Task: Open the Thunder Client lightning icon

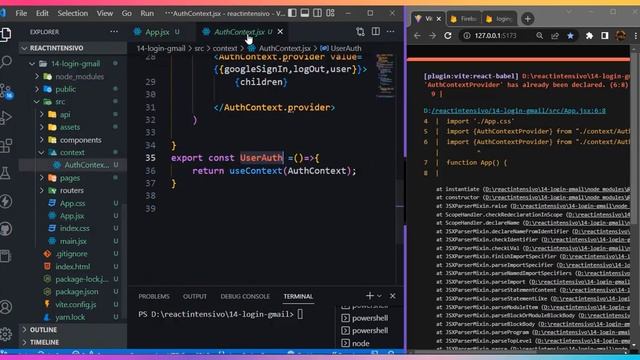Action: [x=6, y=201]
